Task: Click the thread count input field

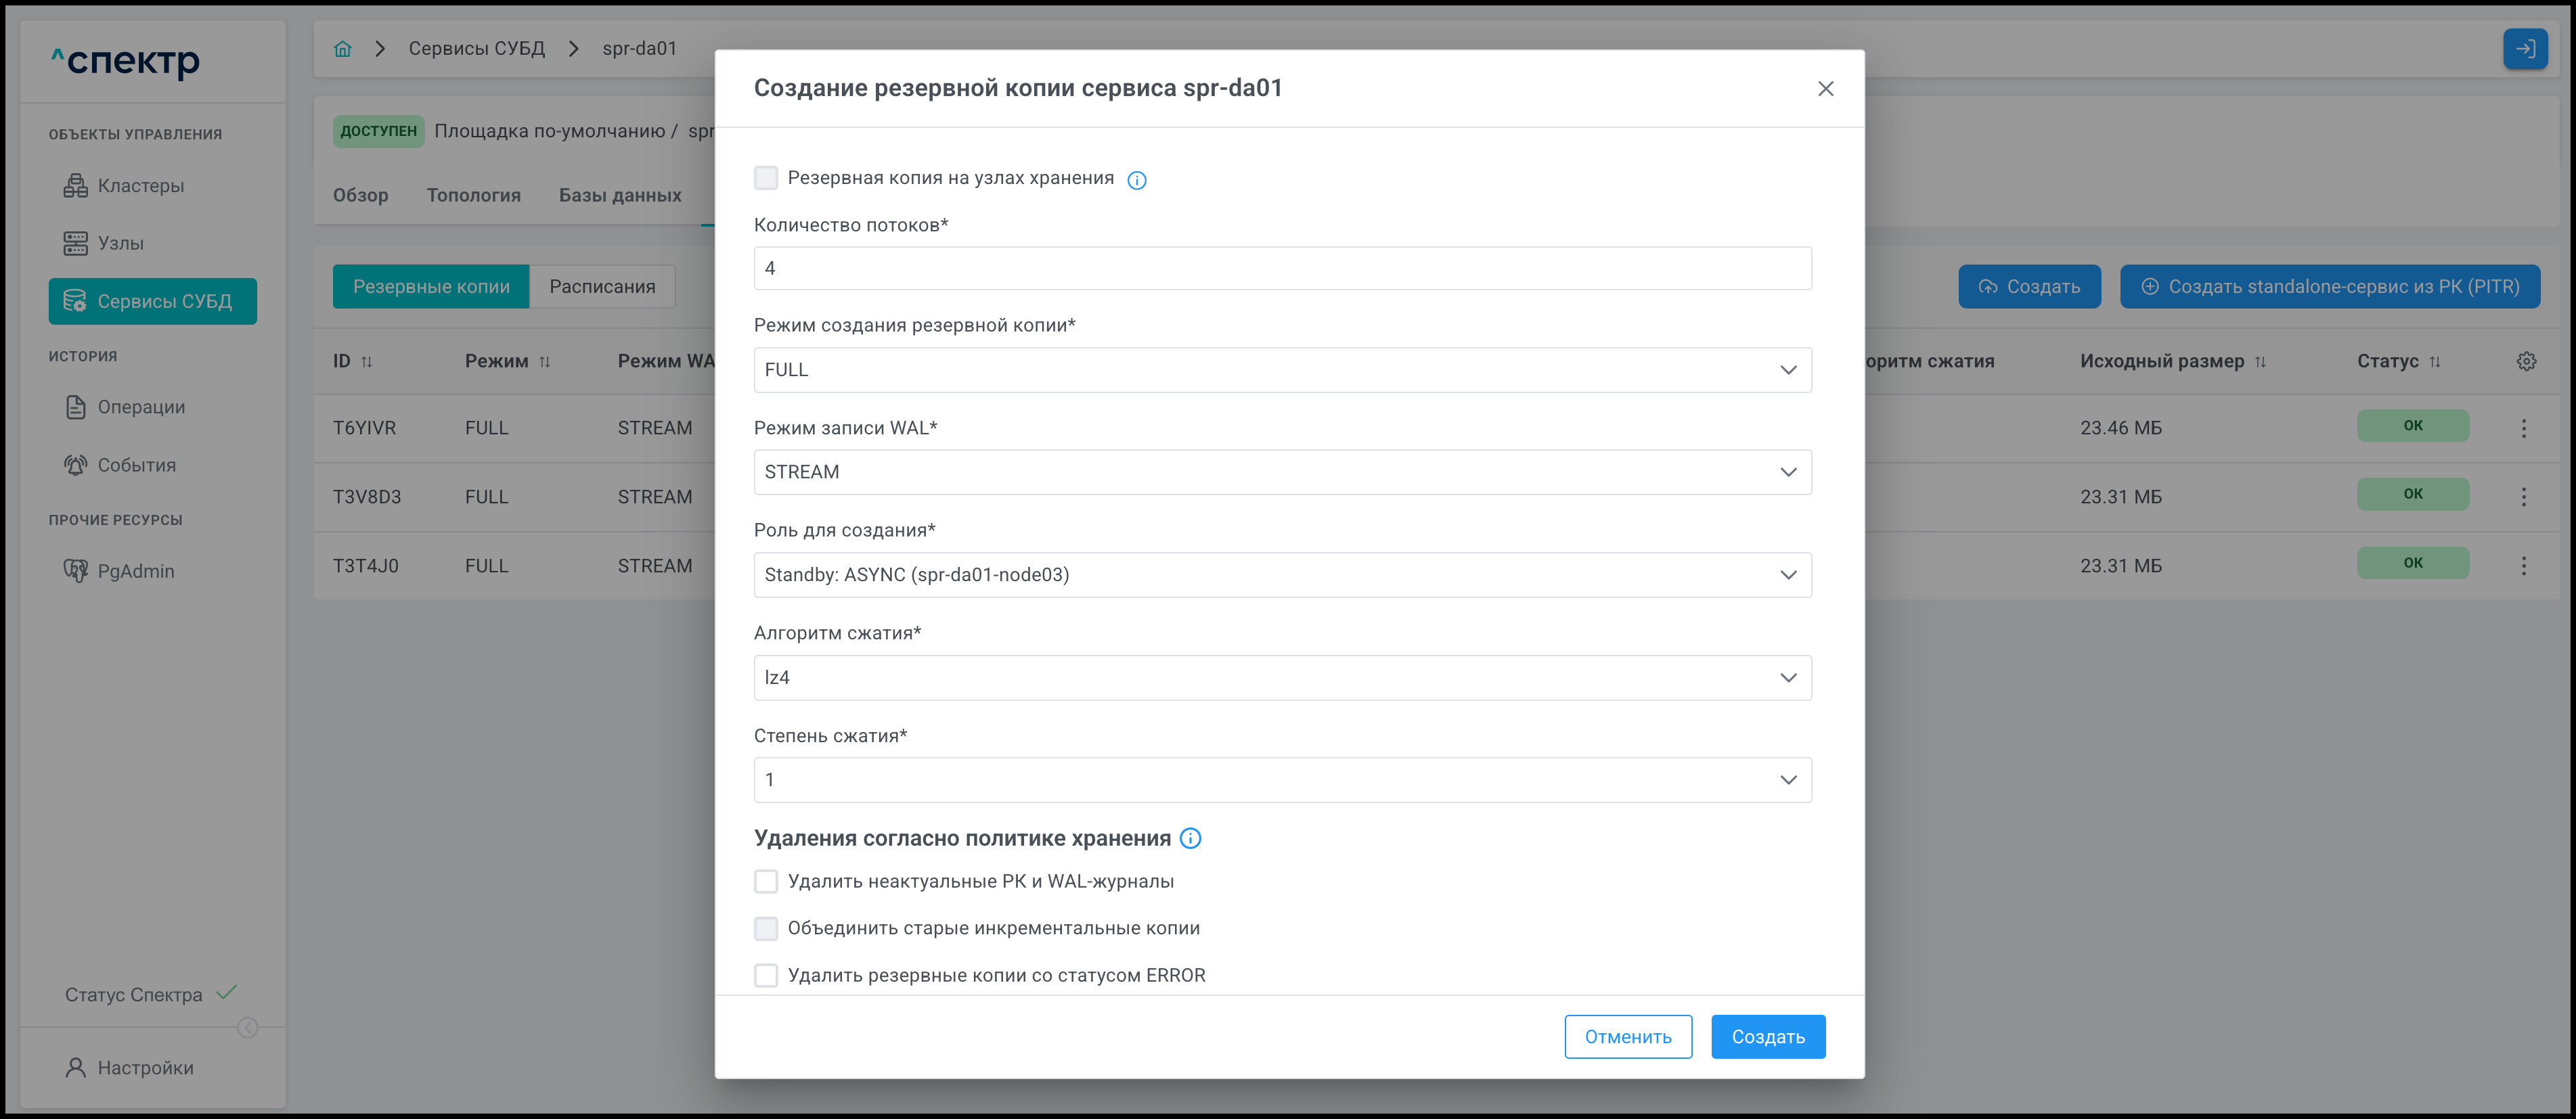Action: 1282,268
